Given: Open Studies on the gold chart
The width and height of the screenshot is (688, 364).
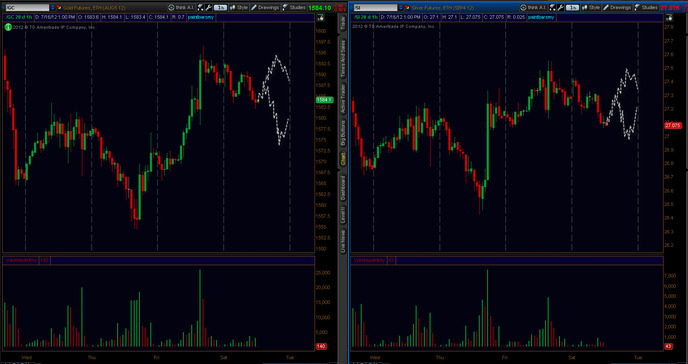Looking at the screenshot, I should coord(294,7).
